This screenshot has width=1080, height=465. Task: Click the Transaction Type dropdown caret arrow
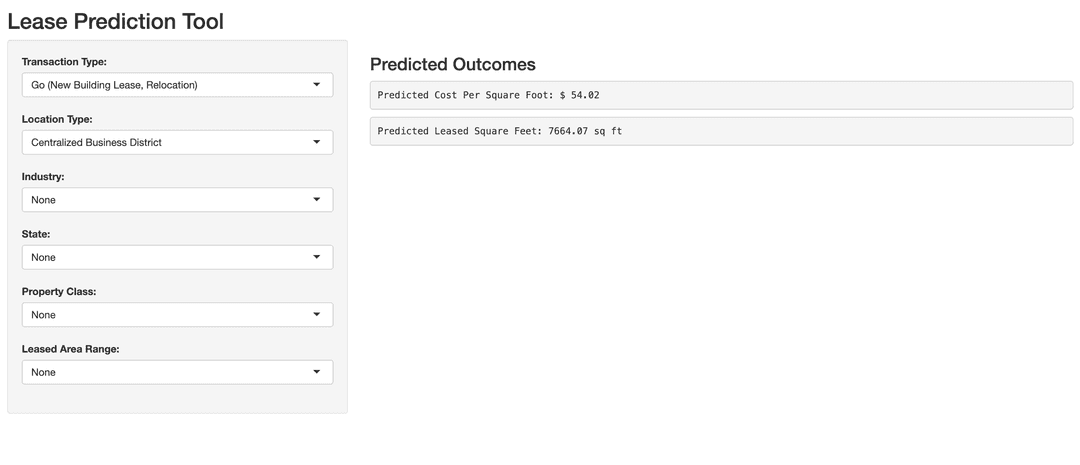tap(317, 85)
